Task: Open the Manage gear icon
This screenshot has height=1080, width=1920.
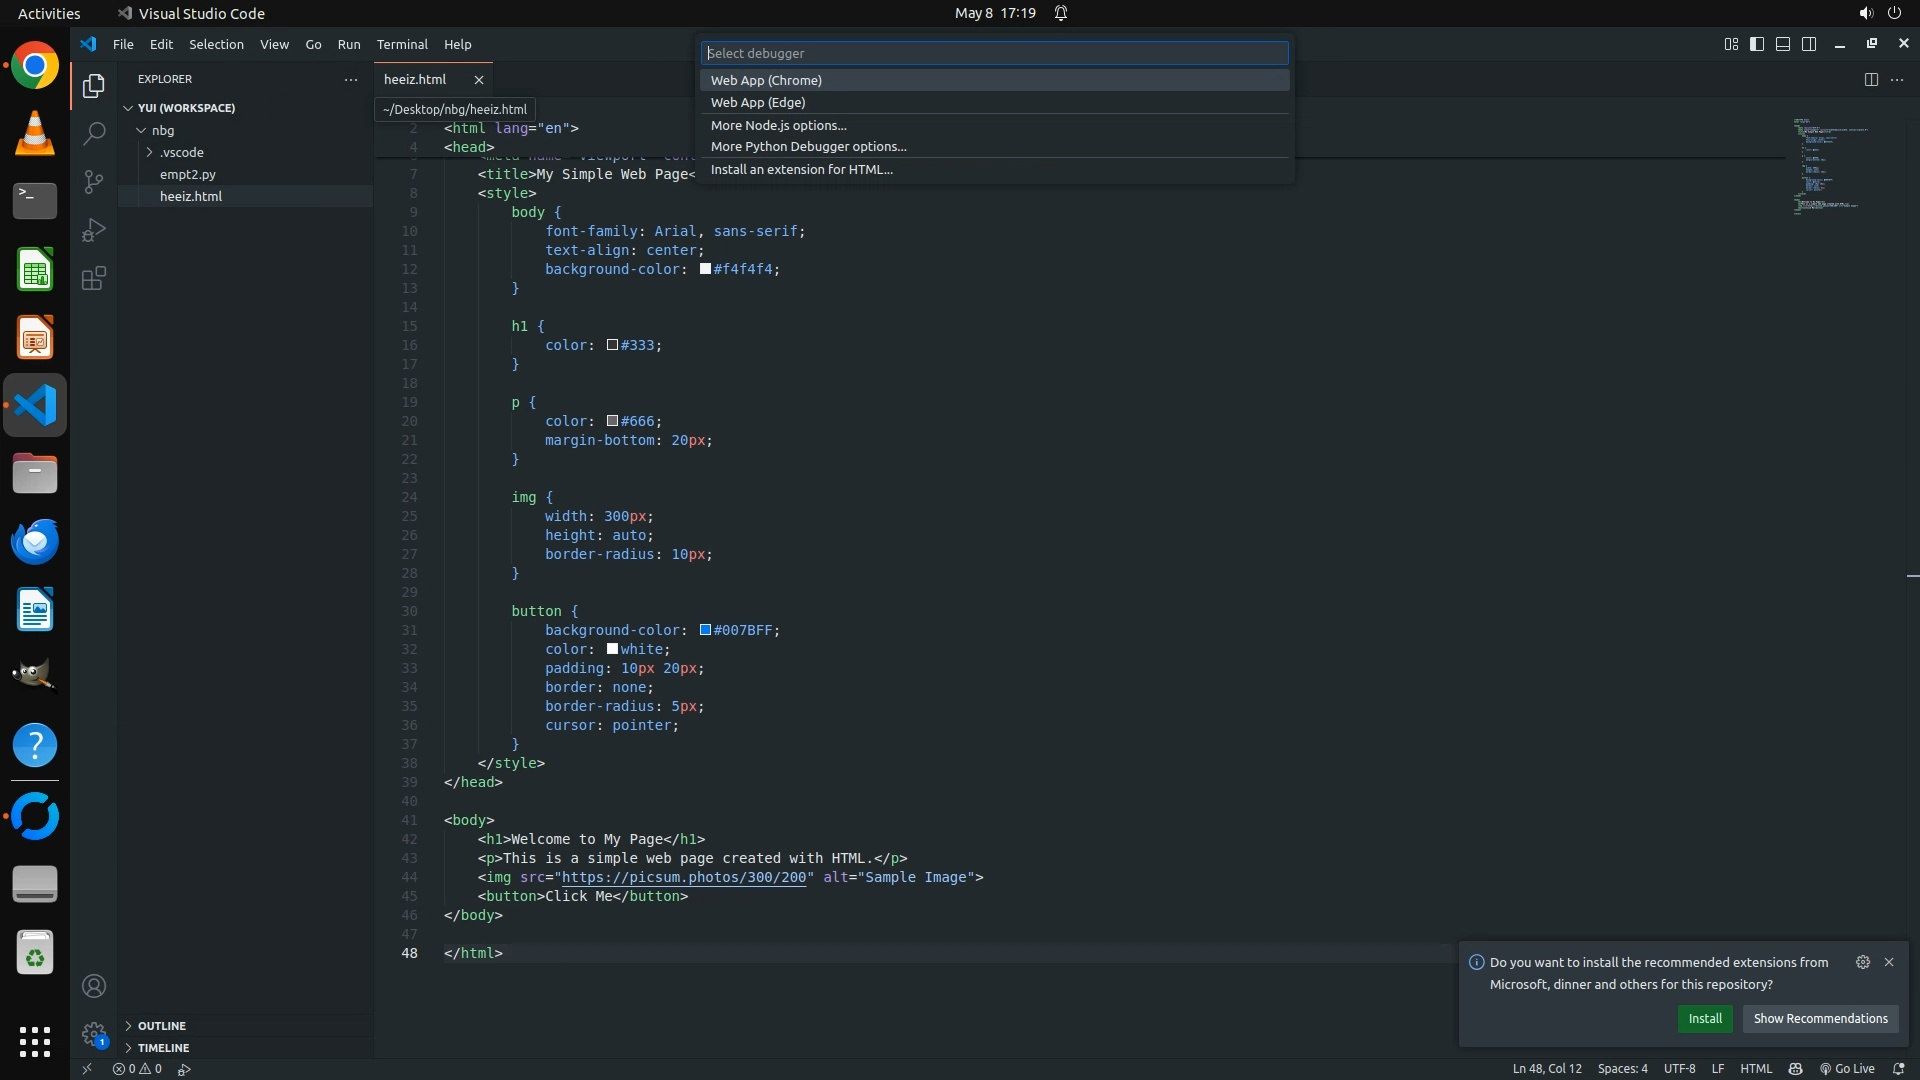Action: [94, 1034]
